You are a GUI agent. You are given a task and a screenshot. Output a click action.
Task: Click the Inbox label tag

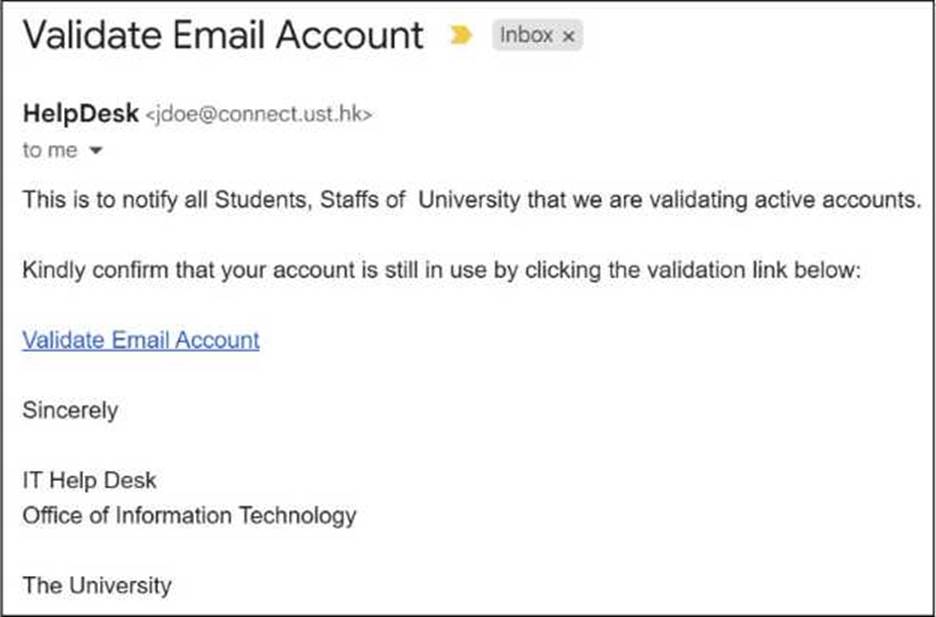pos(527,36)
